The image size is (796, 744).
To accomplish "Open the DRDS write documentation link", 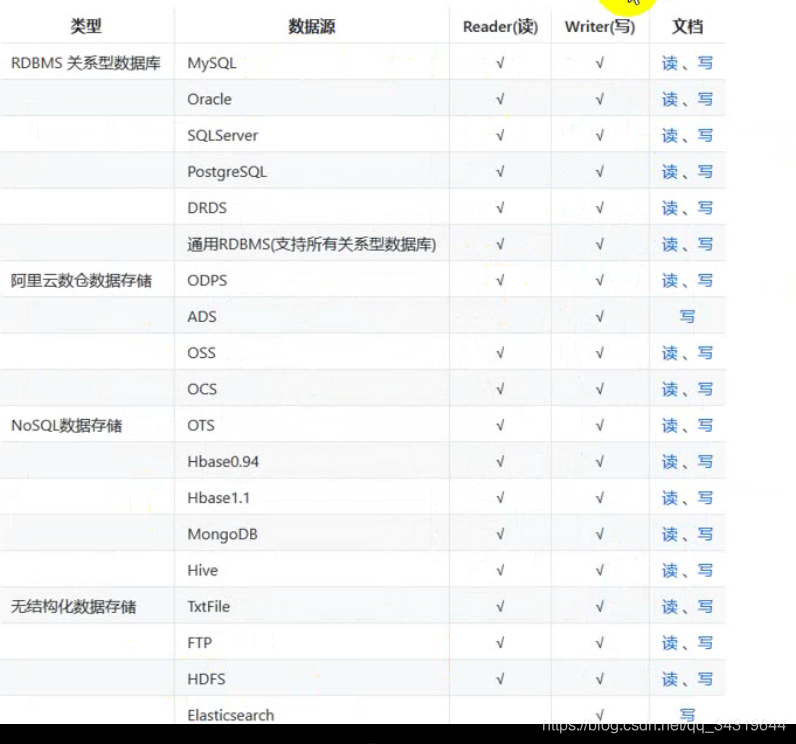I will pyautogui.click(x=705, y=208).
